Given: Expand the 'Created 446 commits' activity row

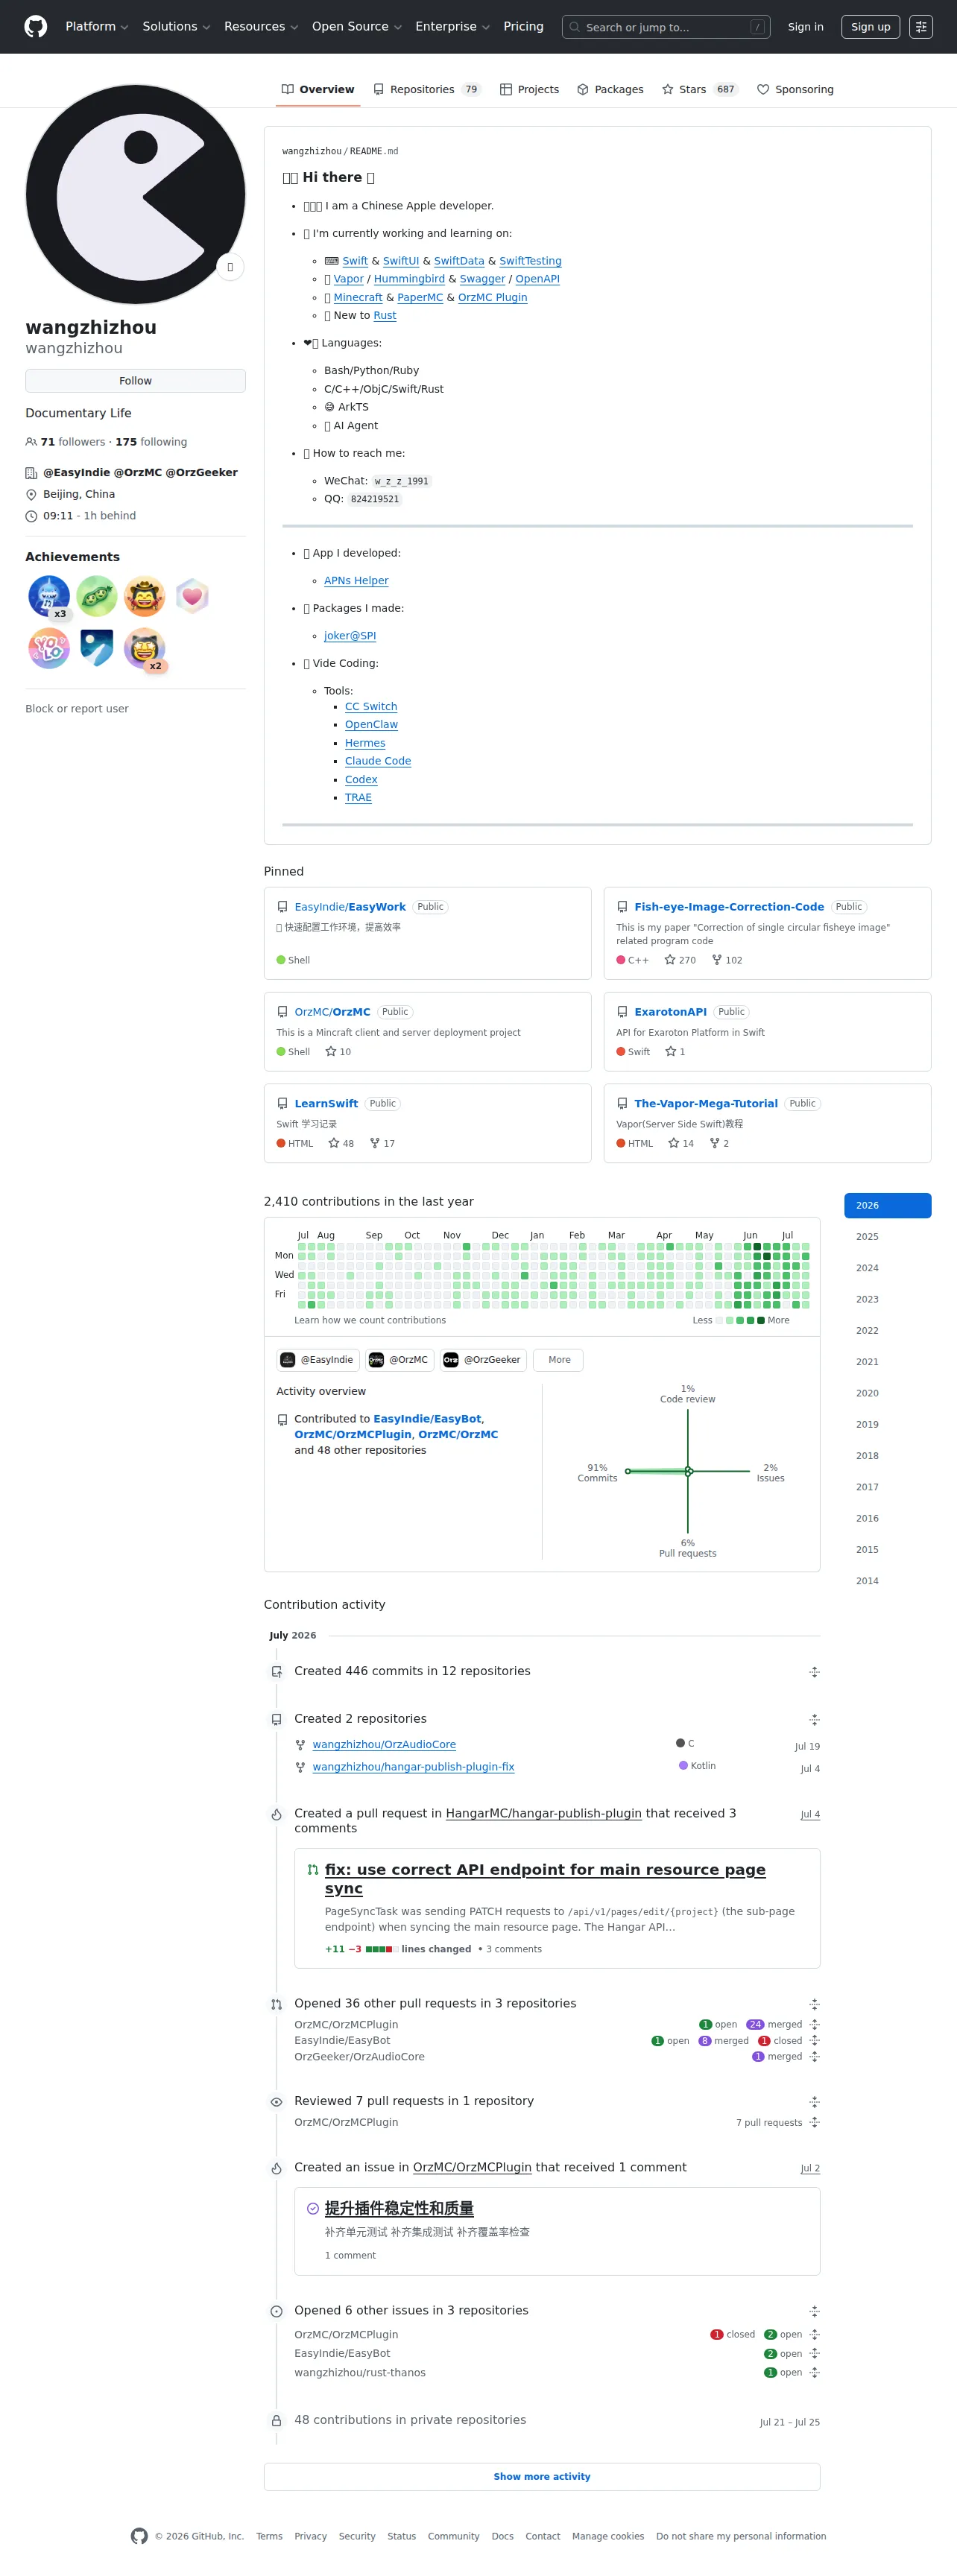Looking at the screenshot, I should click(x=814, y=1672).
